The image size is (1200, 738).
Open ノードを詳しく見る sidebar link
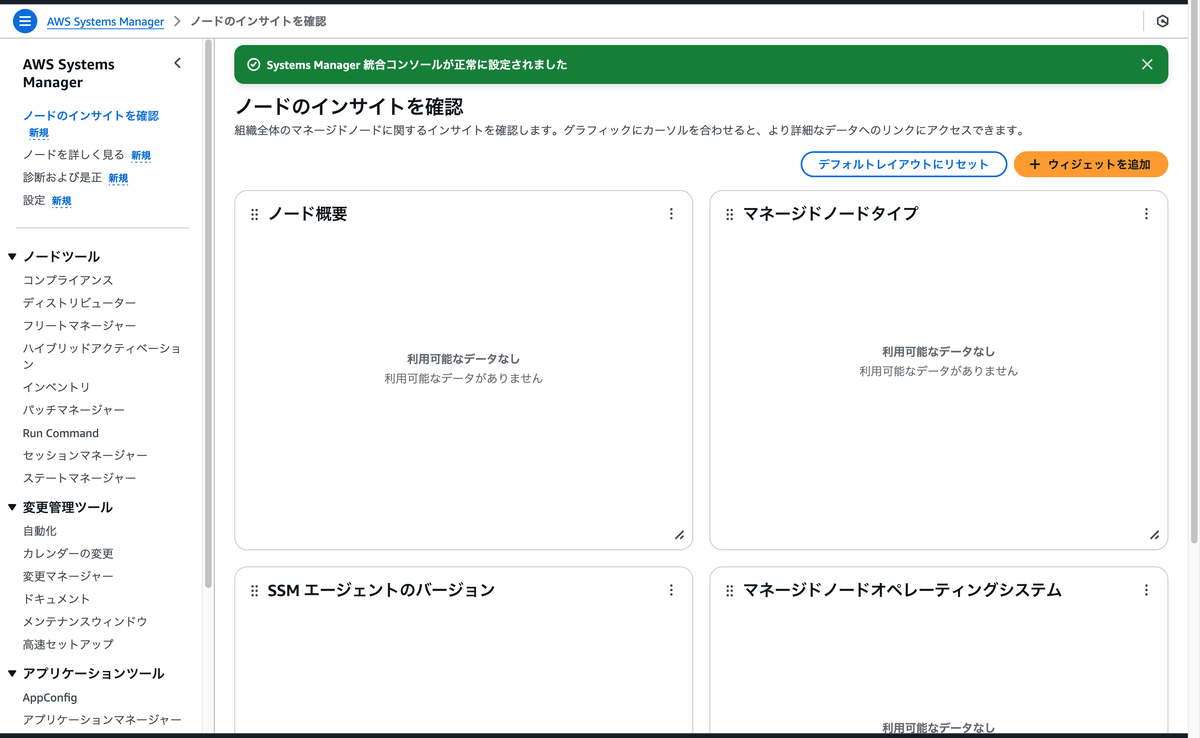pos(73,155)
